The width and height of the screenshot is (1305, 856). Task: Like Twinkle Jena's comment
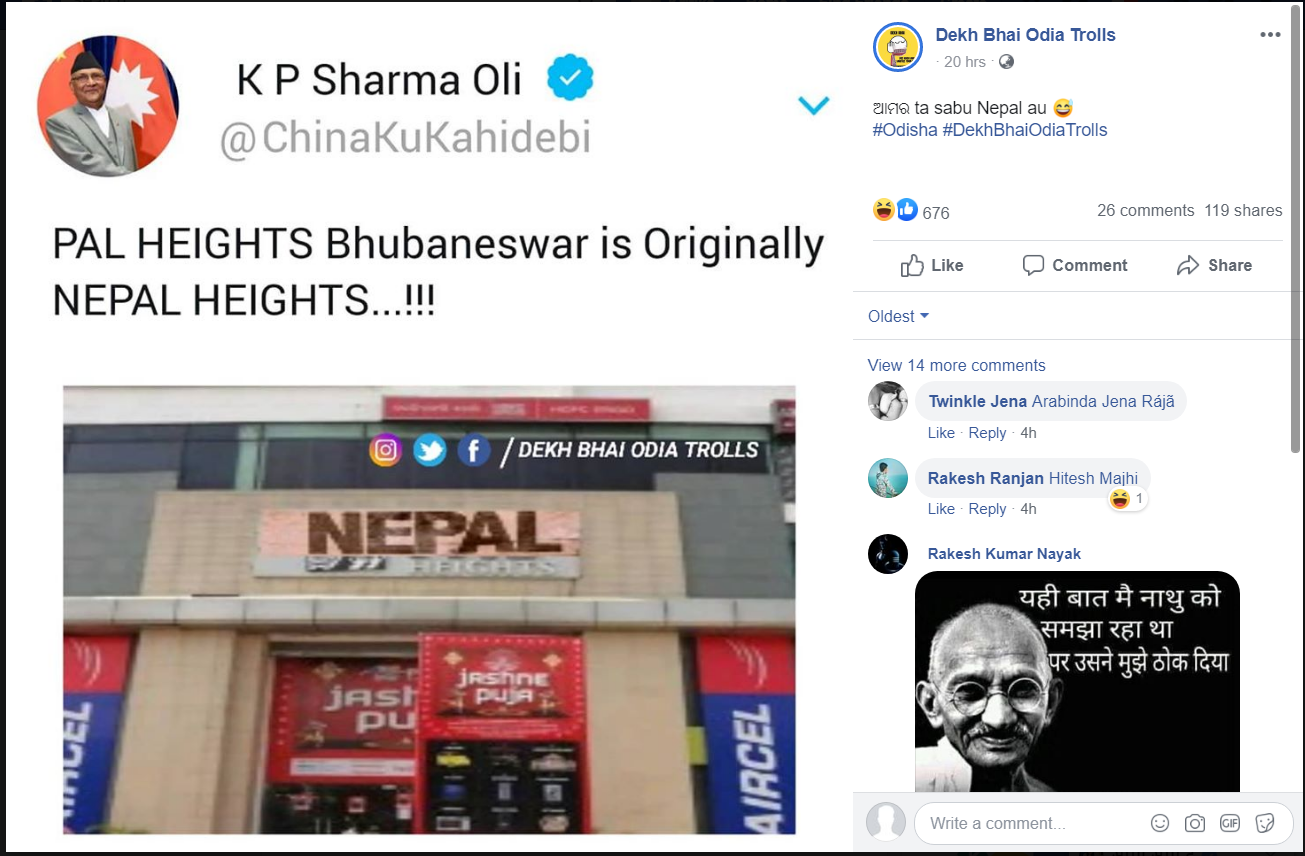941,433
